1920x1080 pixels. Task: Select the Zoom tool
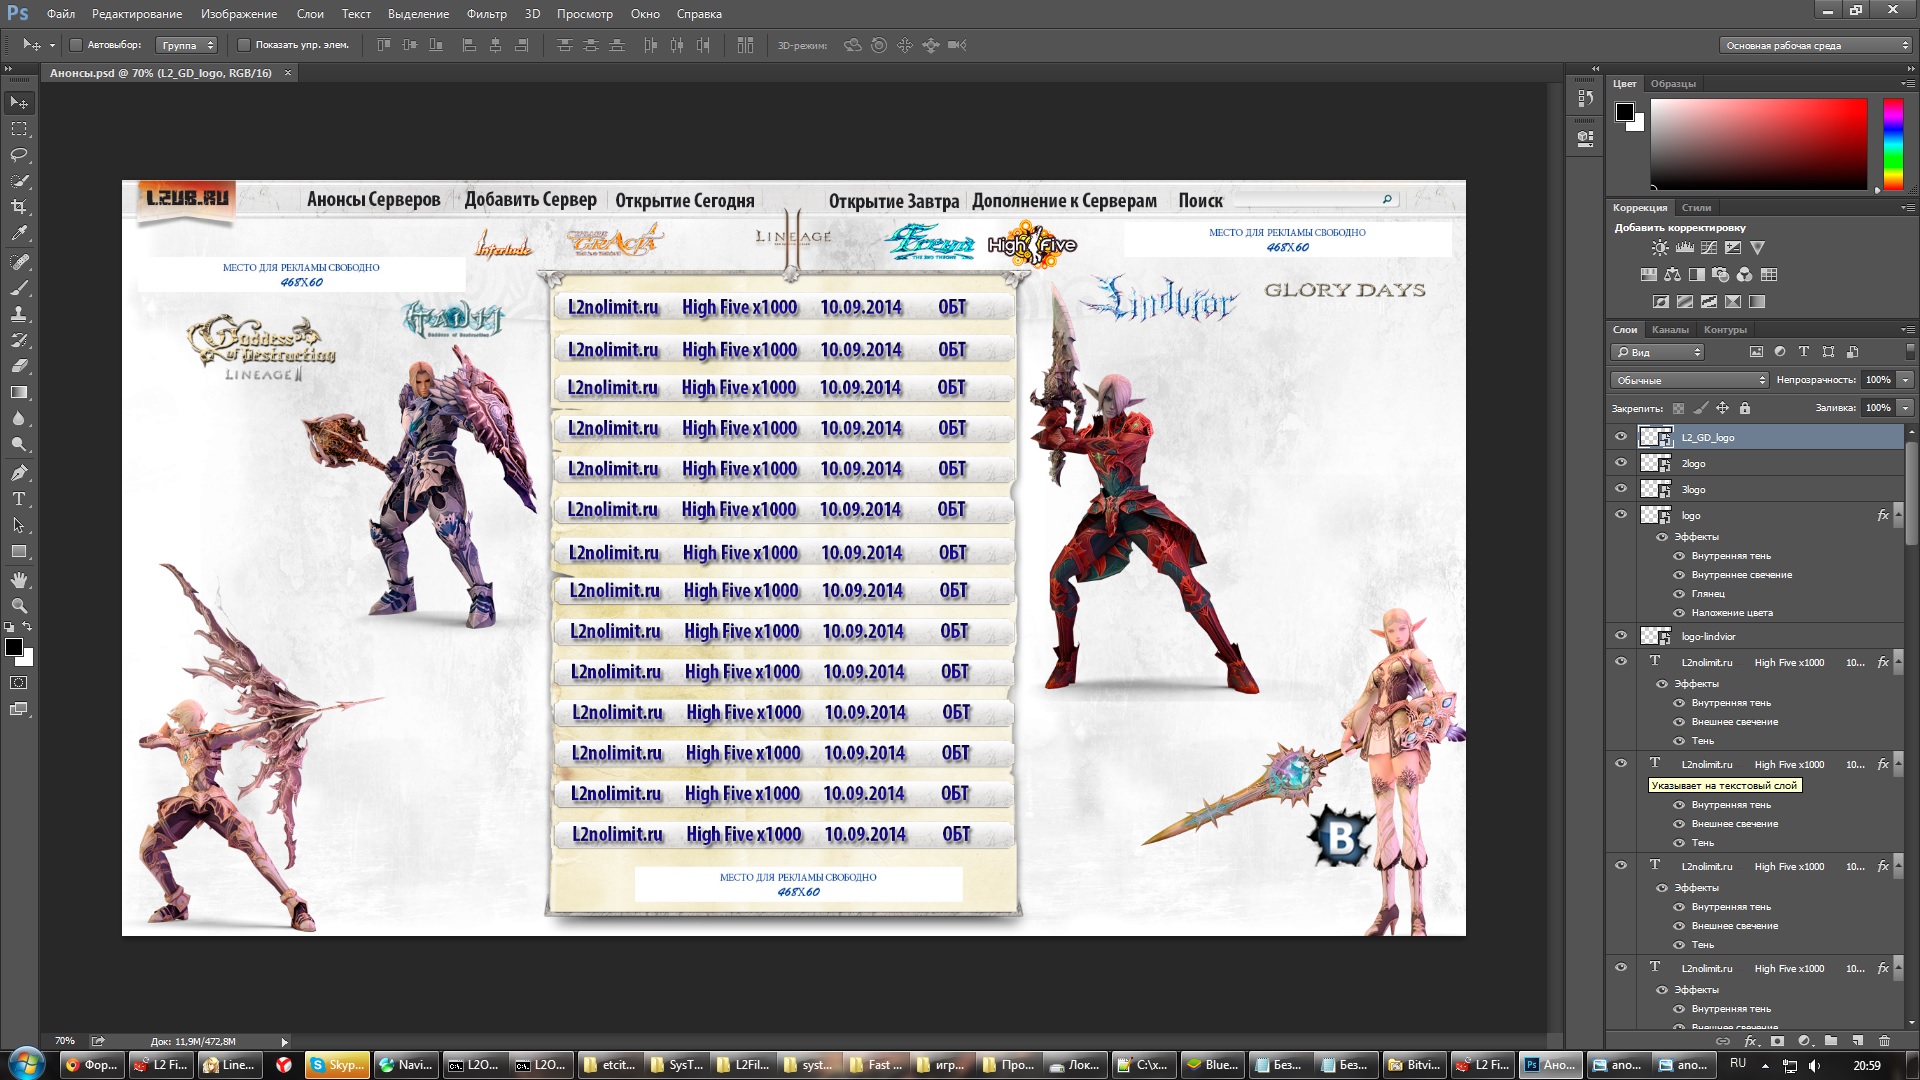tap(19, 606)
